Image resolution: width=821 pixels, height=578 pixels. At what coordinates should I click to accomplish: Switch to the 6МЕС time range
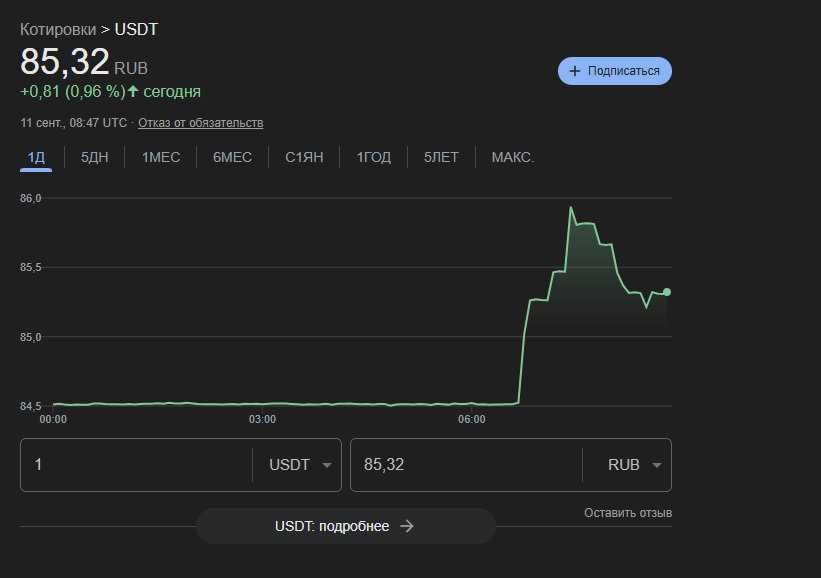pos(232,158)
